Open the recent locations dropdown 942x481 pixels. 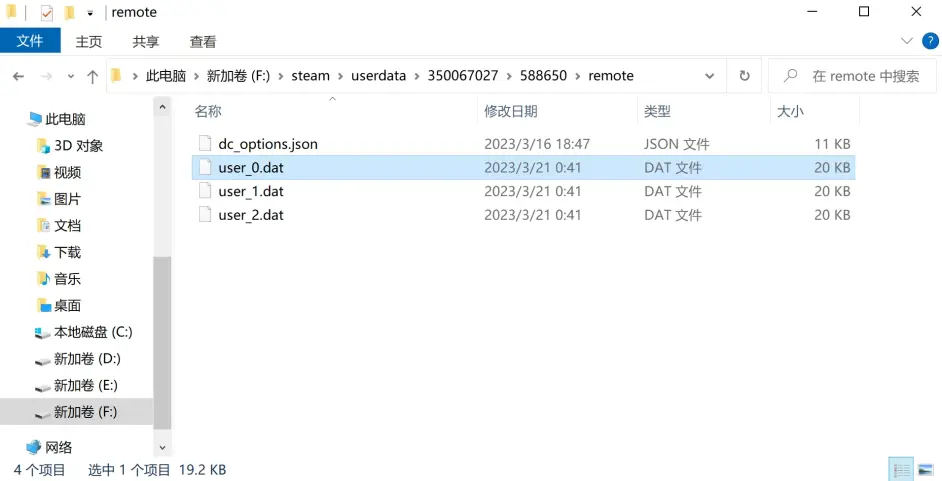point(70,76)
